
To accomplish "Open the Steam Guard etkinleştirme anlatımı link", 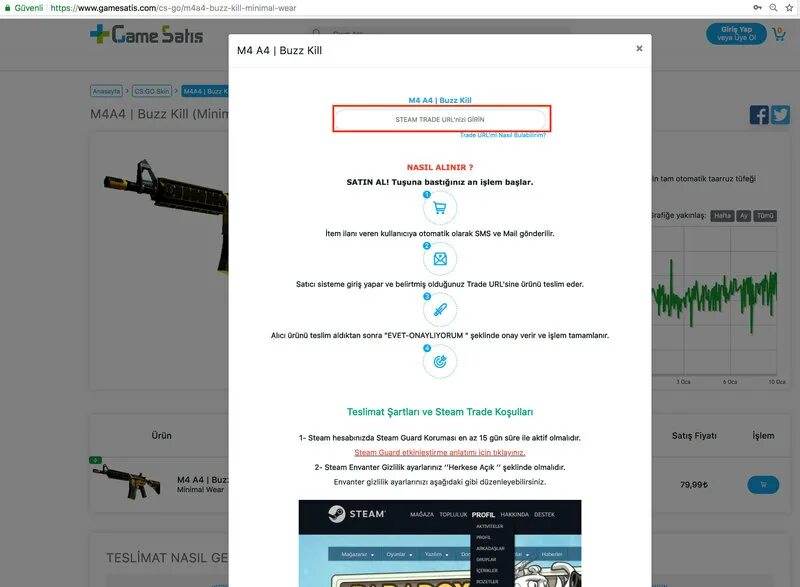I will 440,452.
